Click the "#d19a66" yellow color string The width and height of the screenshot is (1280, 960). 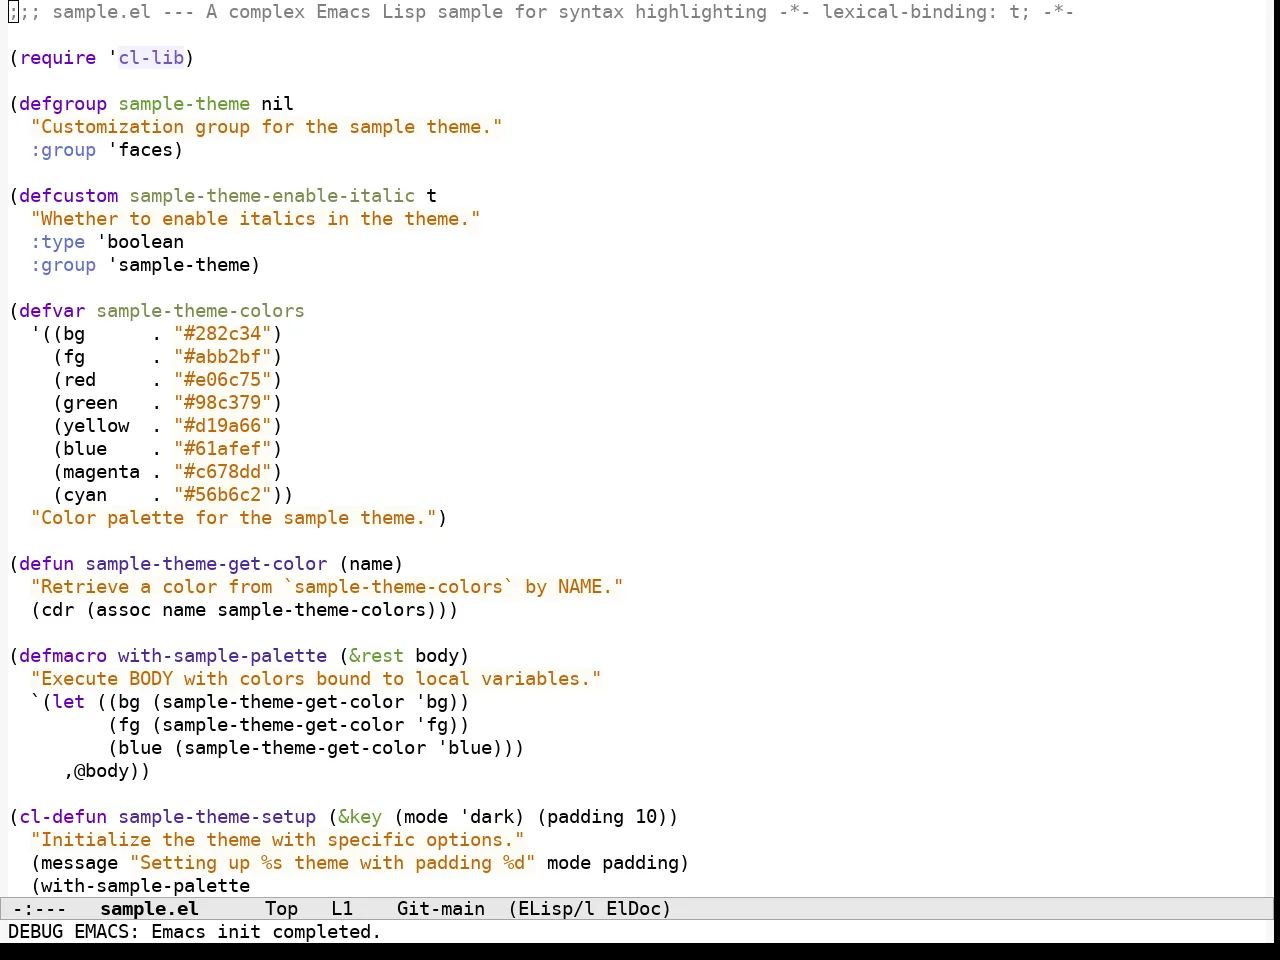(222, 426)
